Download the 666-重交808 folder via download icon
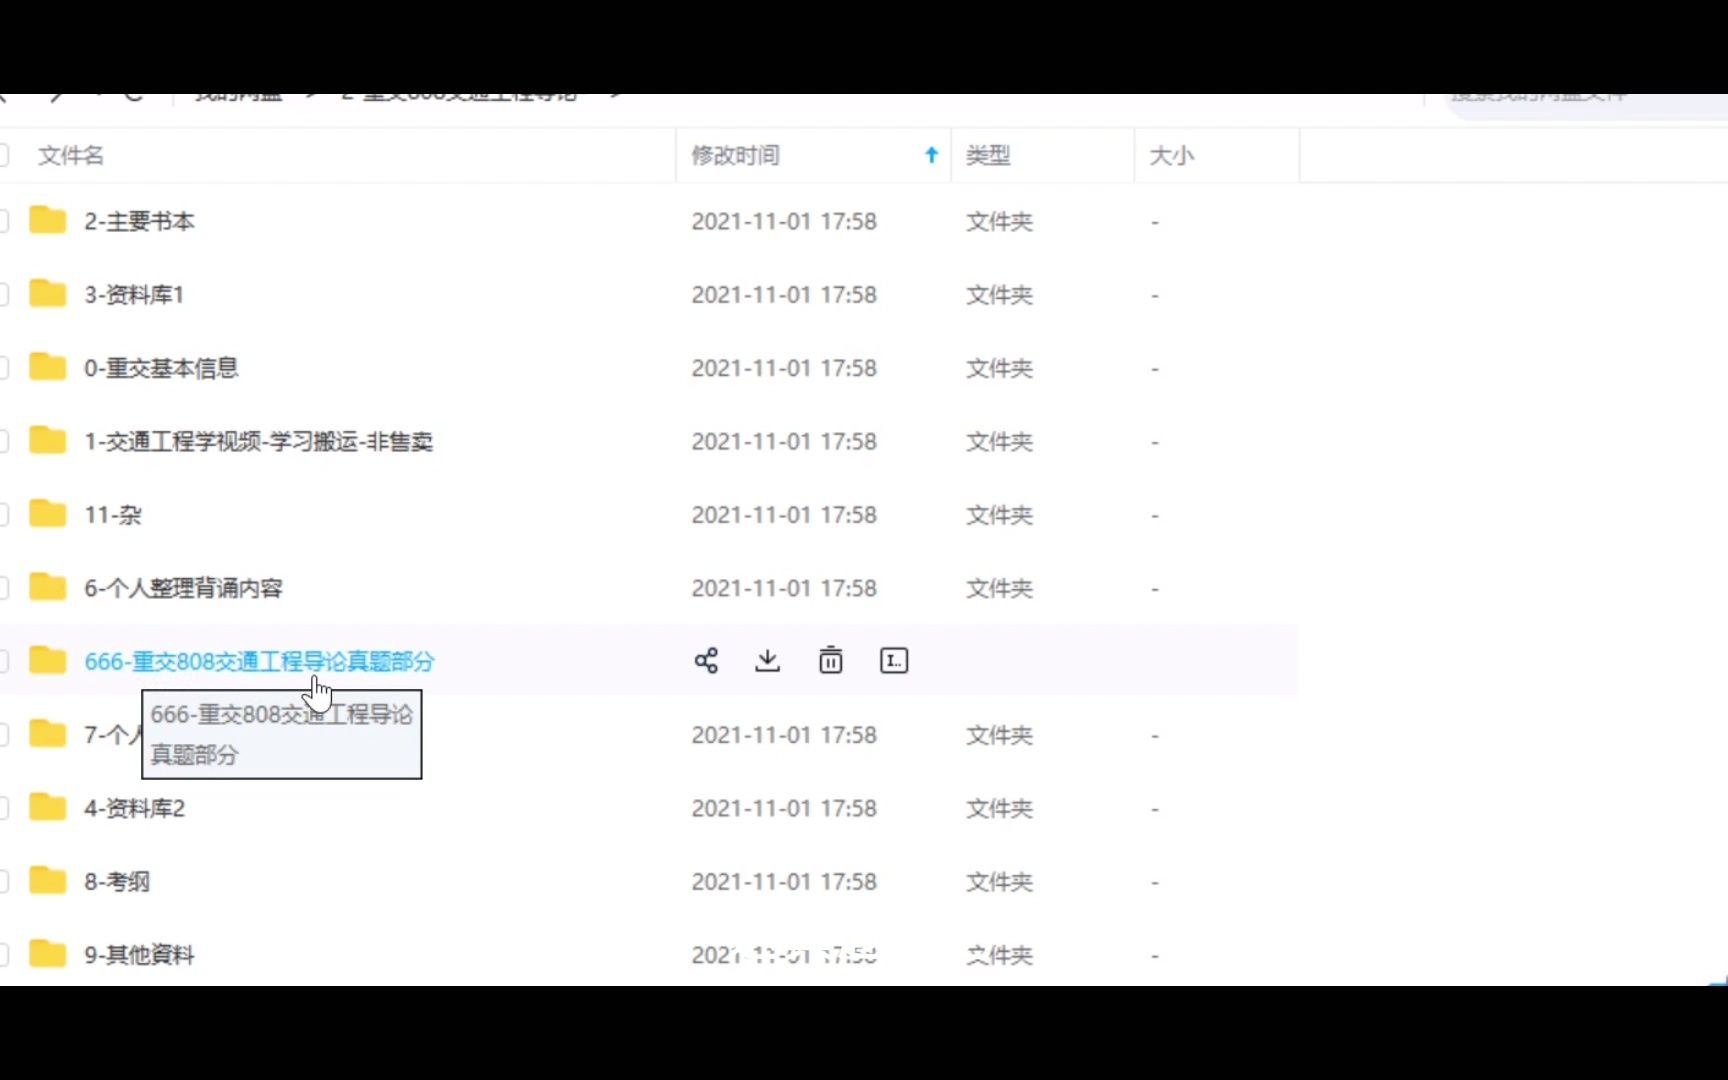1728x1080 pixels. [767, 661]
